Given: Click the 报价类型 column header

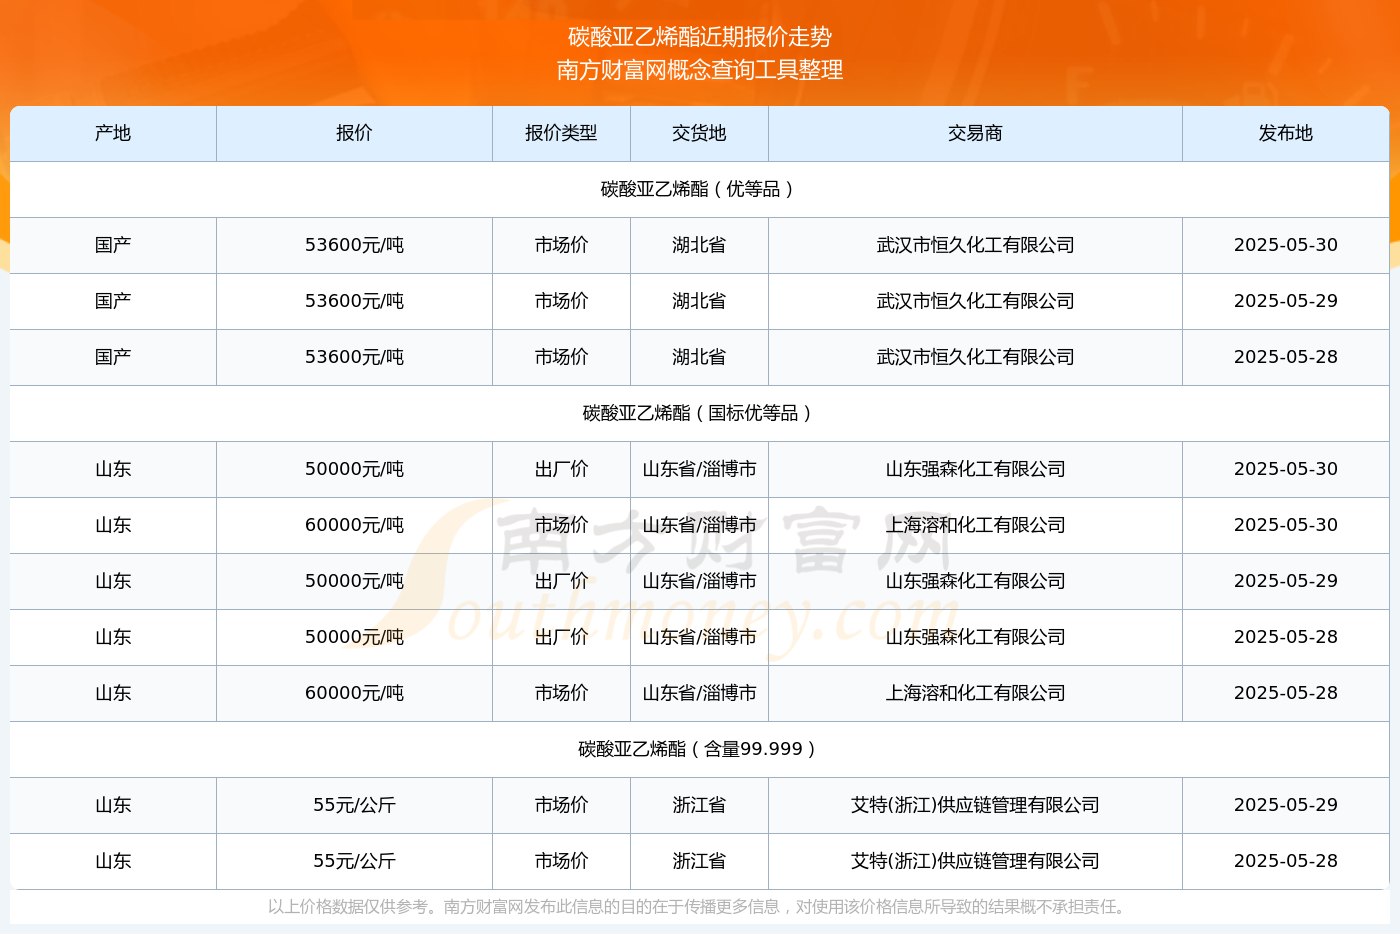Looking at the screenshot, I should point(561,133).
